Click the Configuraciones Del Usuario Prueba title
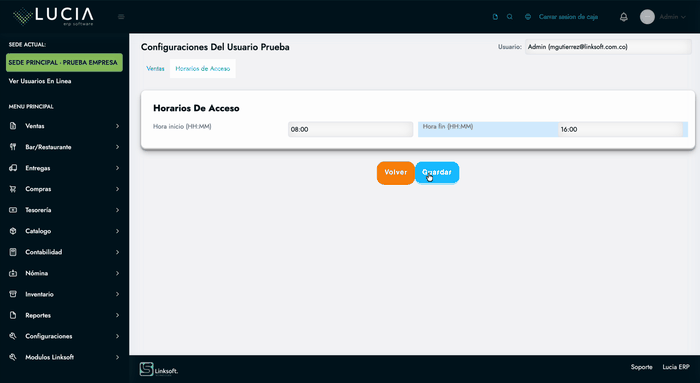 [x=215, y=47]
